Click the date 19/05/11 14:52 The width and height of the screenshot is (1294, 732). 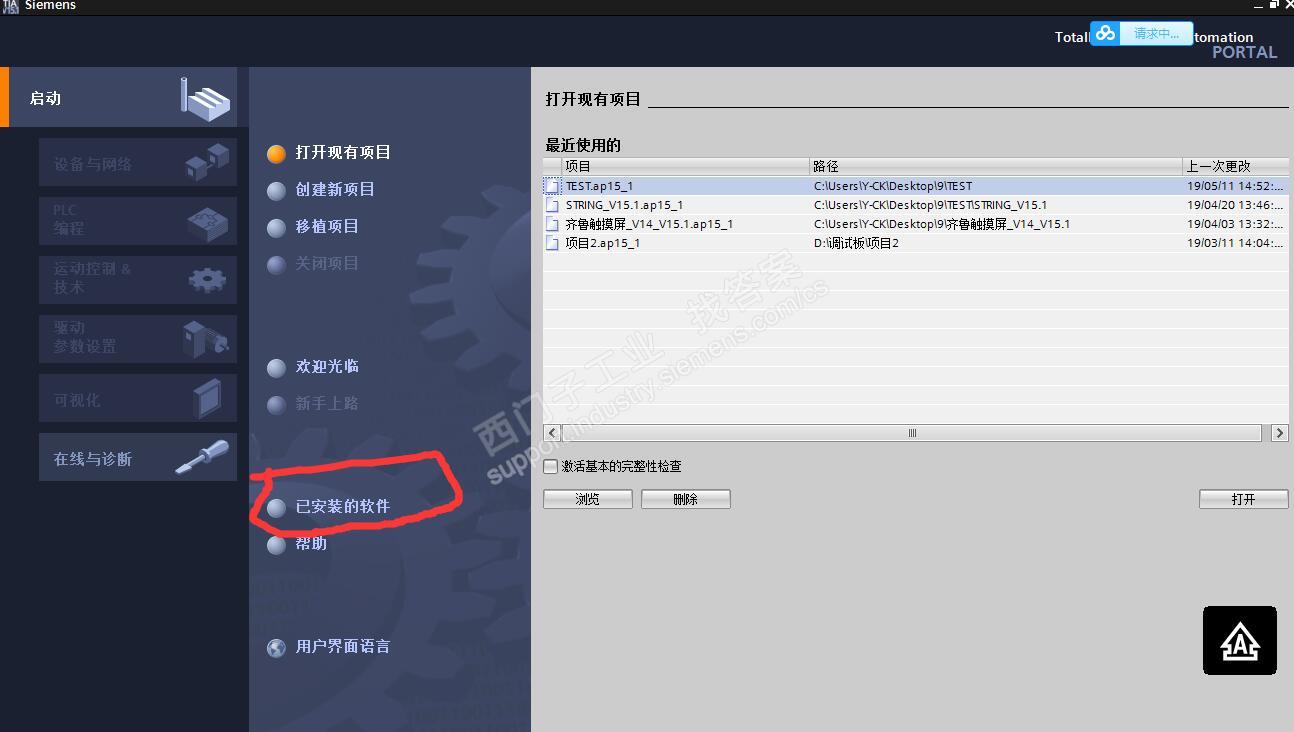(1236, 186)
